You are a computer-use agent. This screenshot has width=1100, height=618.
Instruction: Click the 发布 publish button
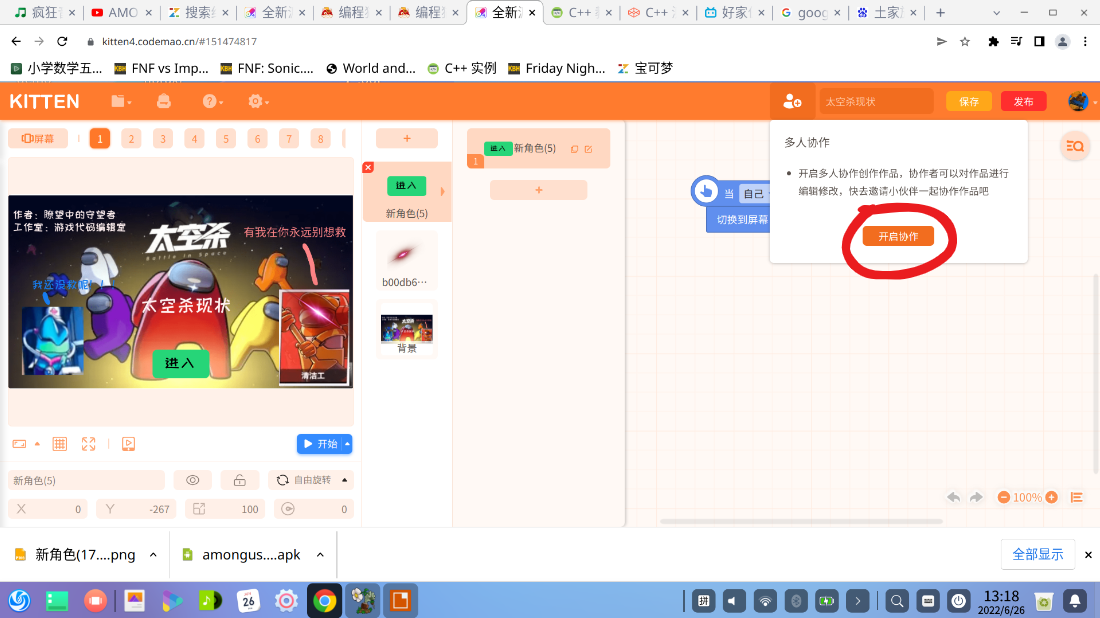[x=1024, y=102]
